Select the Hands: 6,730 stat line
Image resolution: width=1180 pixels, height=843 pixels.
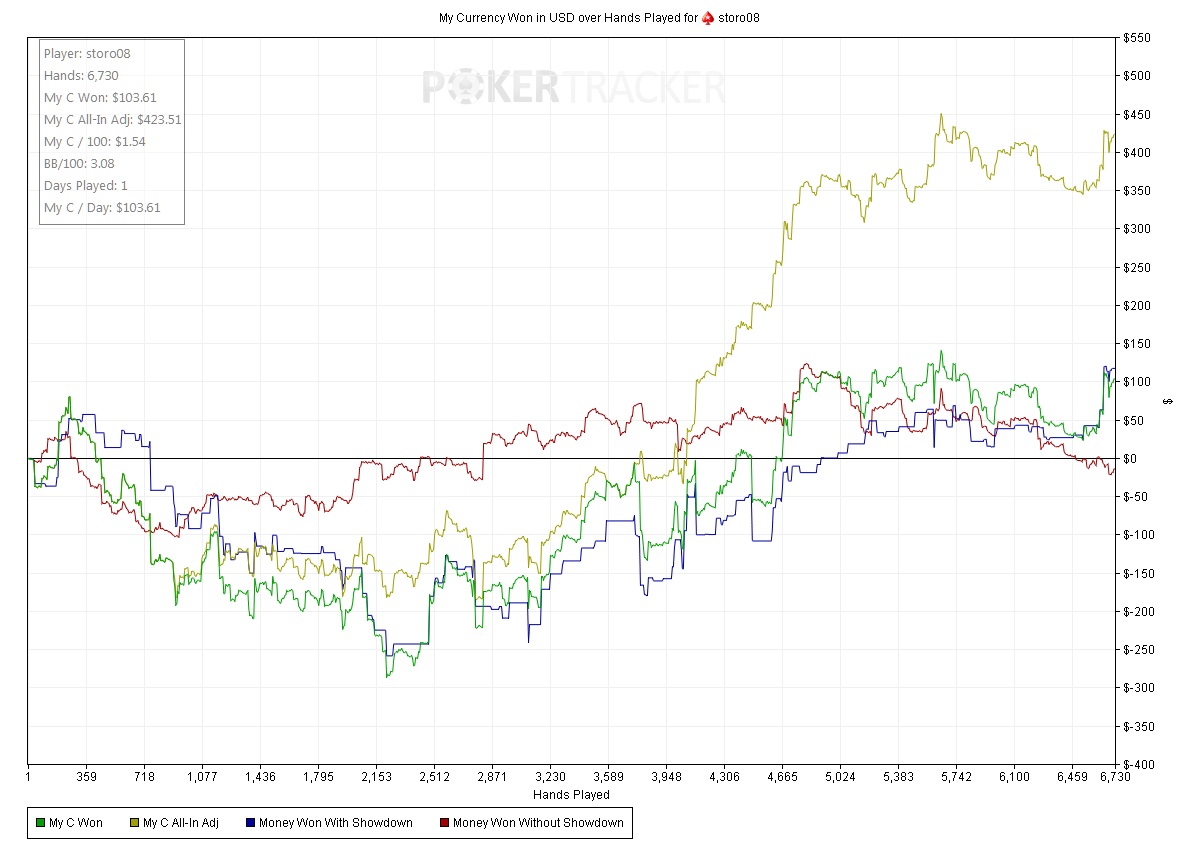click(x=80, y=76)
